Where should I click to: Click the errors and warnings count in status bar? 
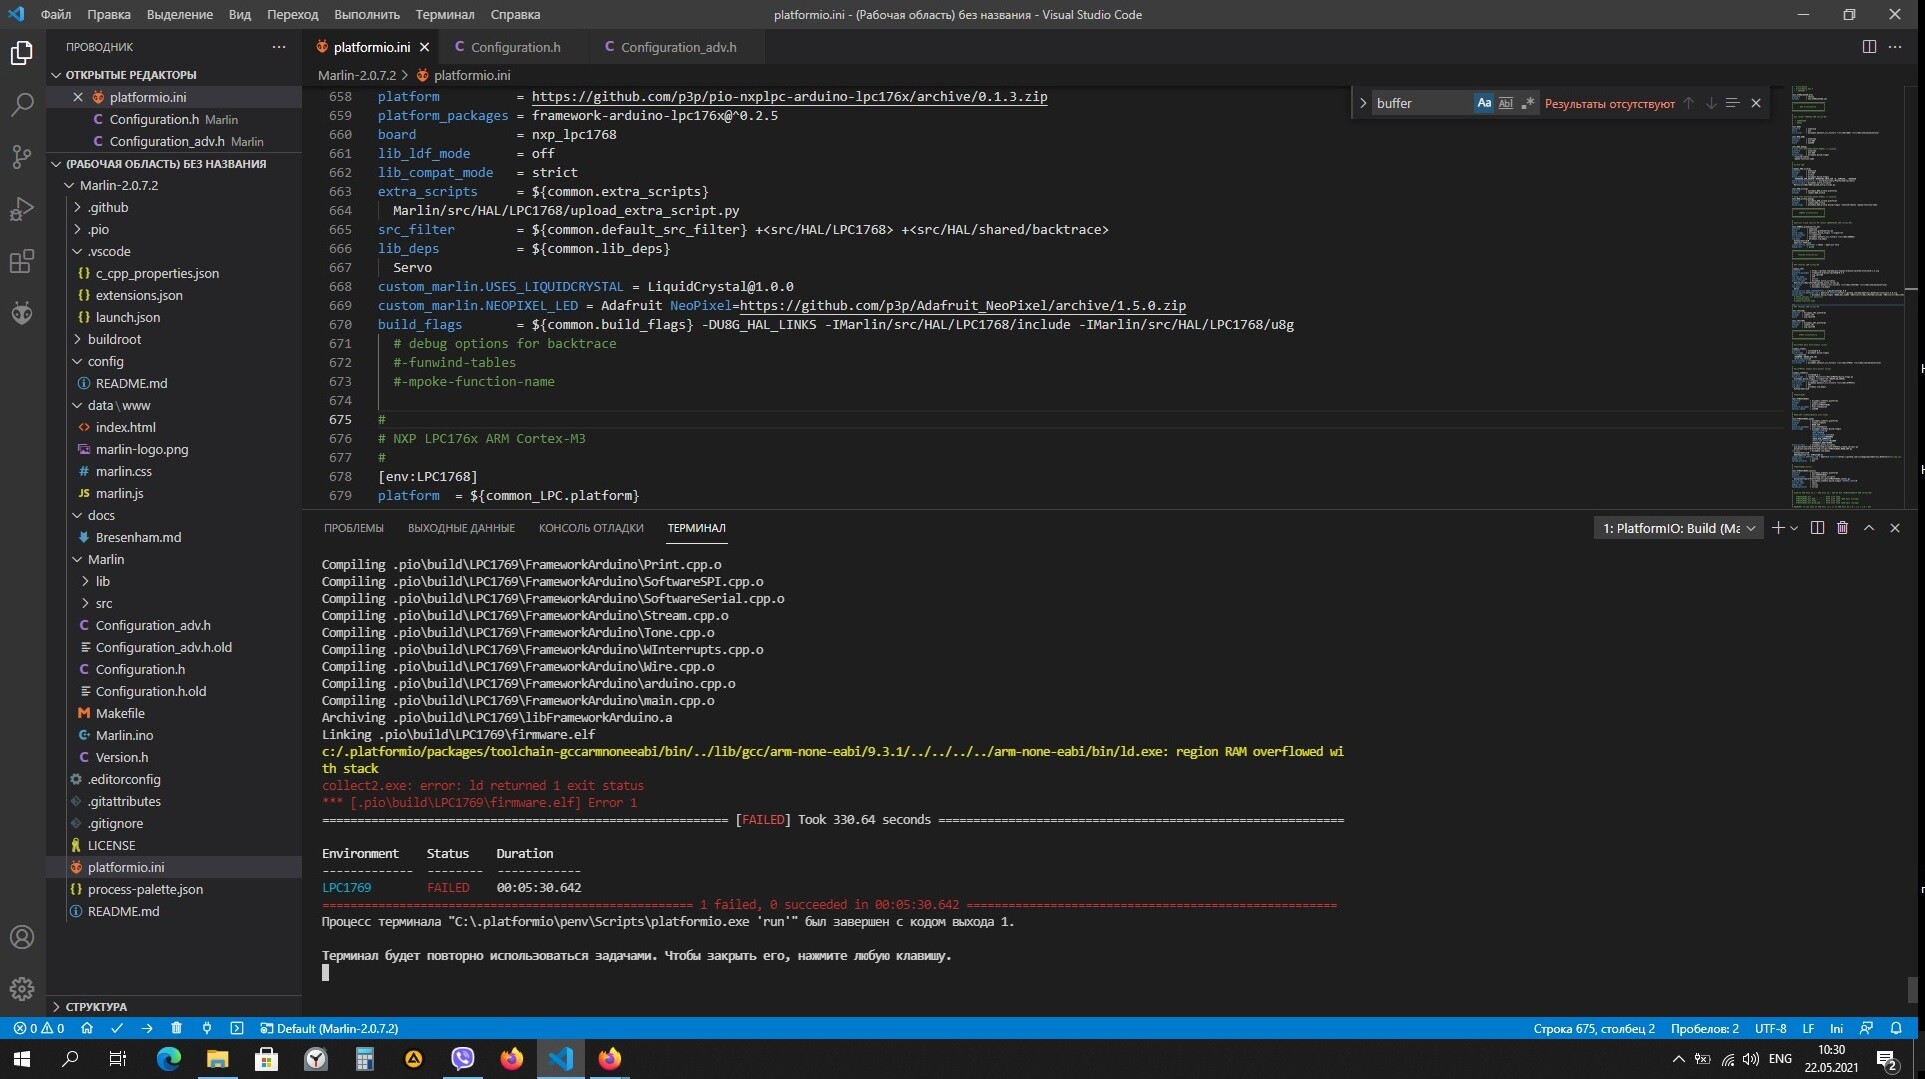(39, 1028)
